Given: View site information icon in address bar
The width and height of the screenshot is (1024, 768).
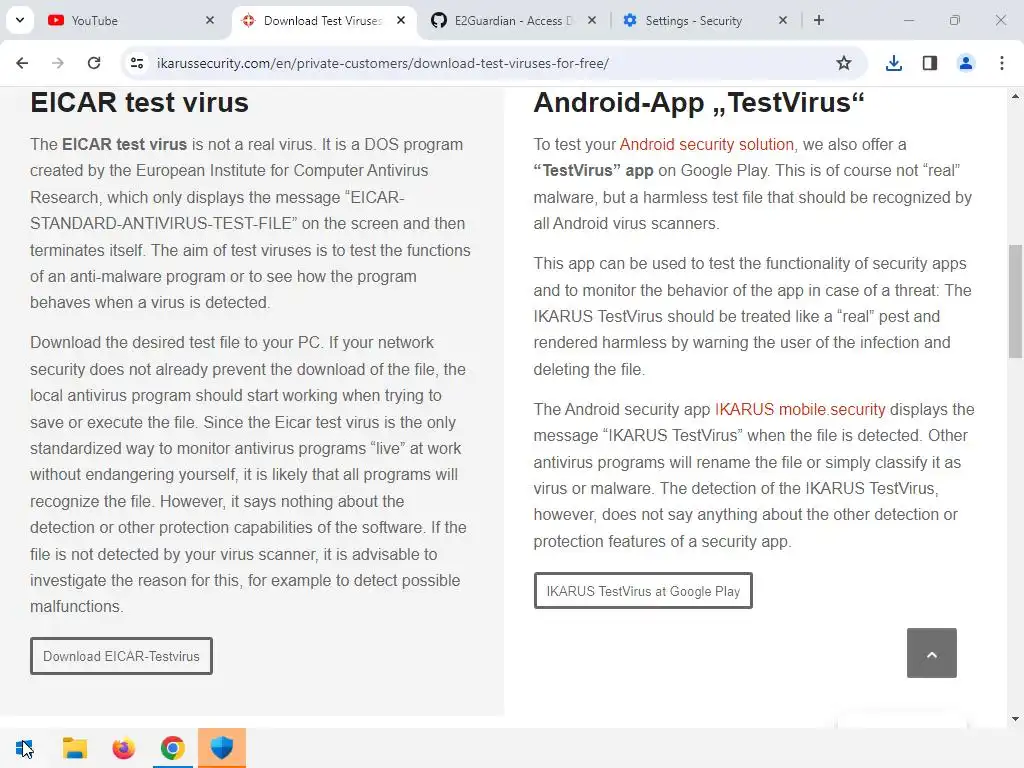Looking at the screenshot, I should tap(137, 63).
